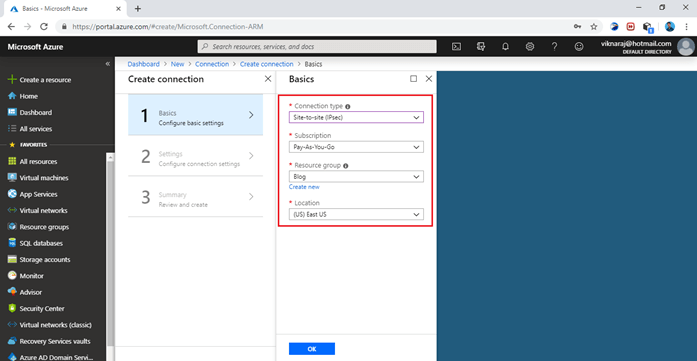Go to Connection in the breadcrumb
The width and height of the screenshot is (697, 361).
tap(212, 64)
